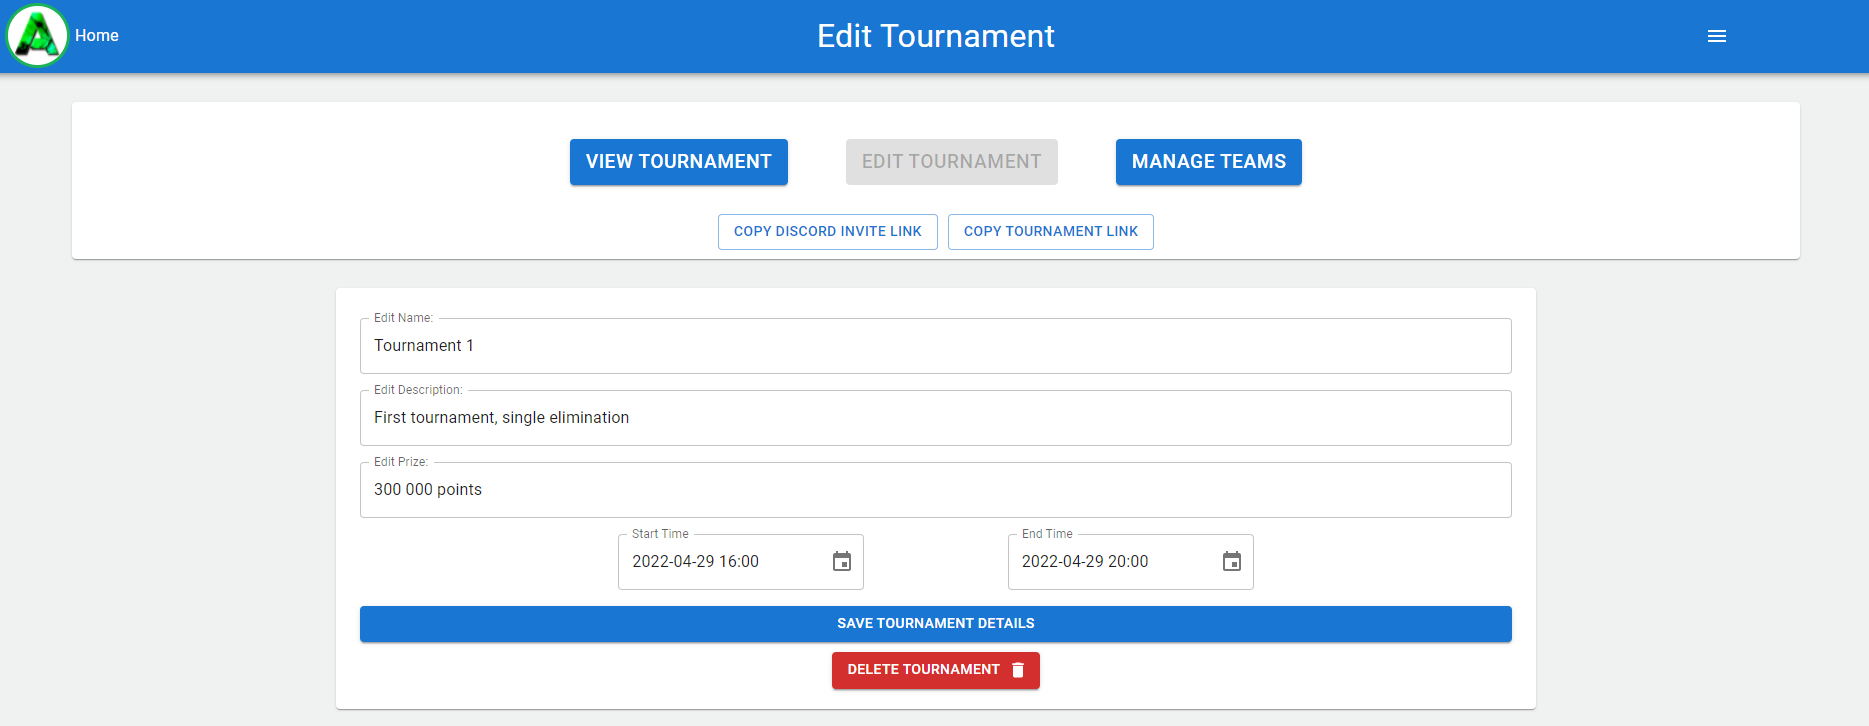This screenshot has height=726, width=1869.
Task: Click into the Edit Name field
Action: [x=935, y=346]
